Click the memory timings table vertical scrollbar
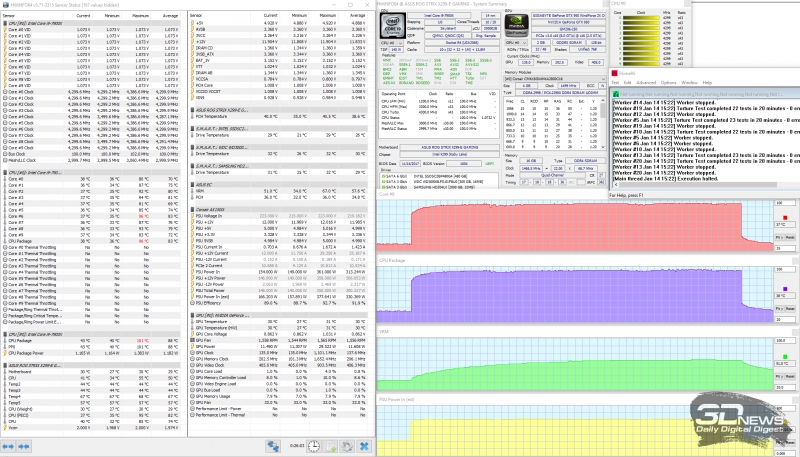 [603, 124]
